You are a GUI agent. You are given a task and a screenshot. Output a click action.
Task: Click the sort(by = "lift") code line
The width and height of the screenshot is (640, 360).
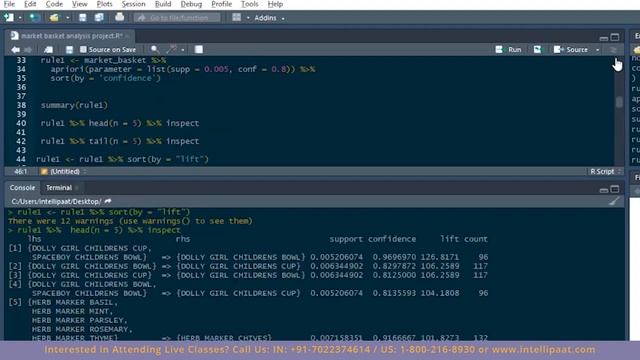[122, 159]
